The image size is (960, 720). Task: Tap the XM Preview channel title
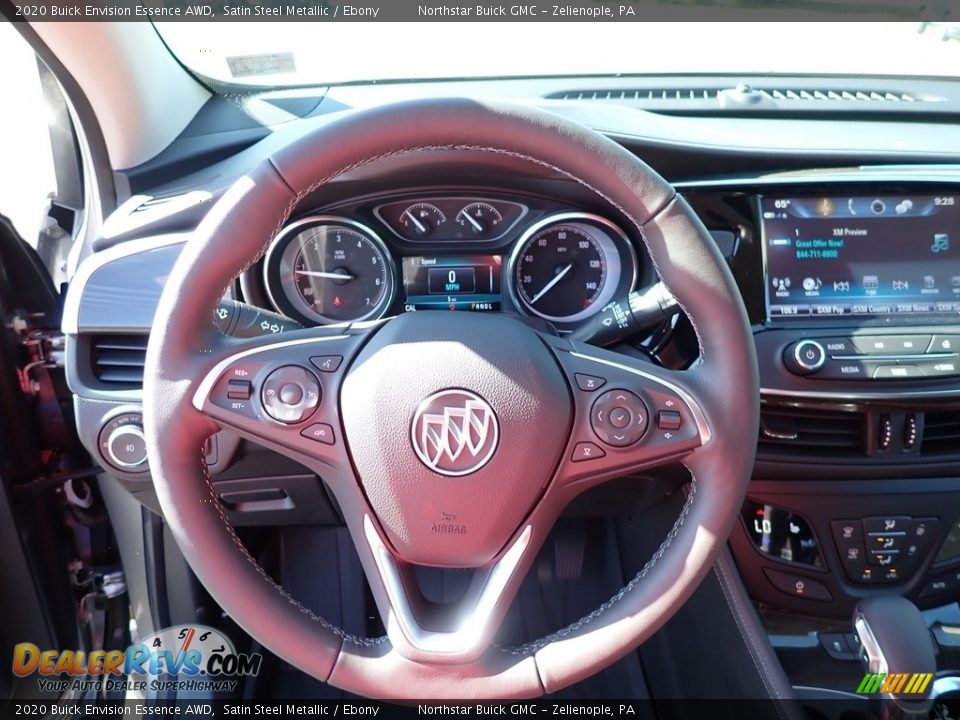(x=850, y=232)
